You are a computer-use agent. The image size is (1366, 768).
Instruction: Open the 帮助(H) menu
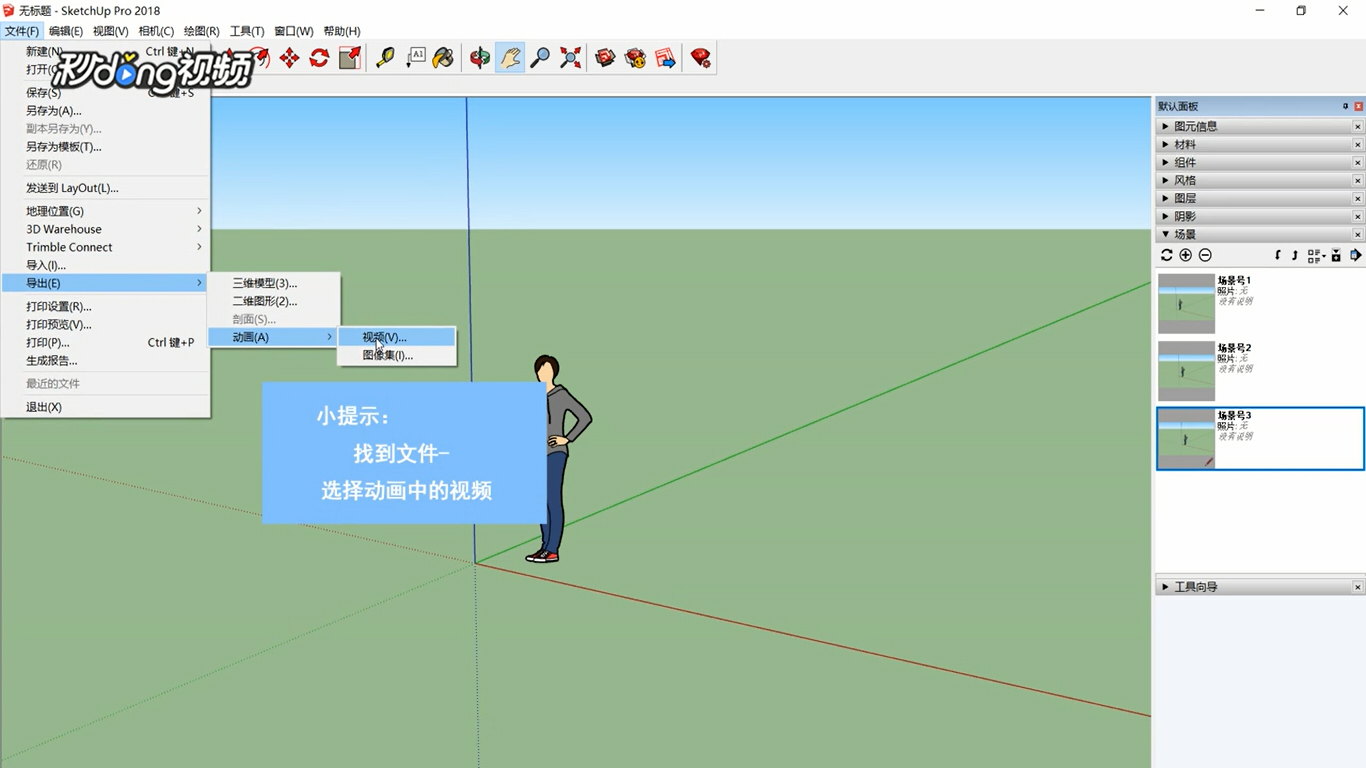(x=342, y=31)
